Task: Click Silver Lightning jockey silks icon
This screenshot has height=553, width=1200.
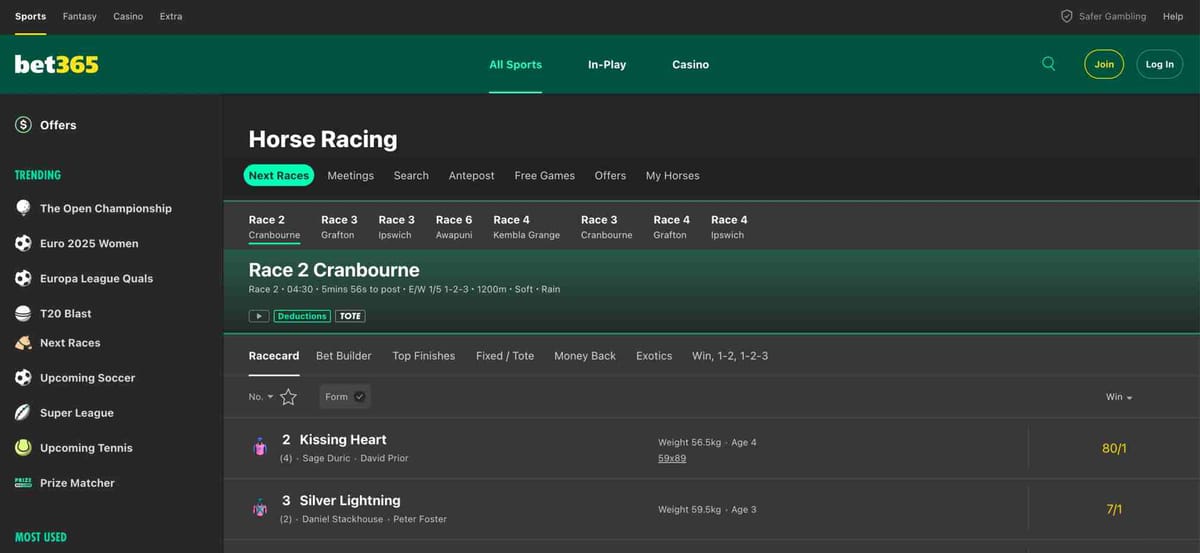Action: [260, 508]
